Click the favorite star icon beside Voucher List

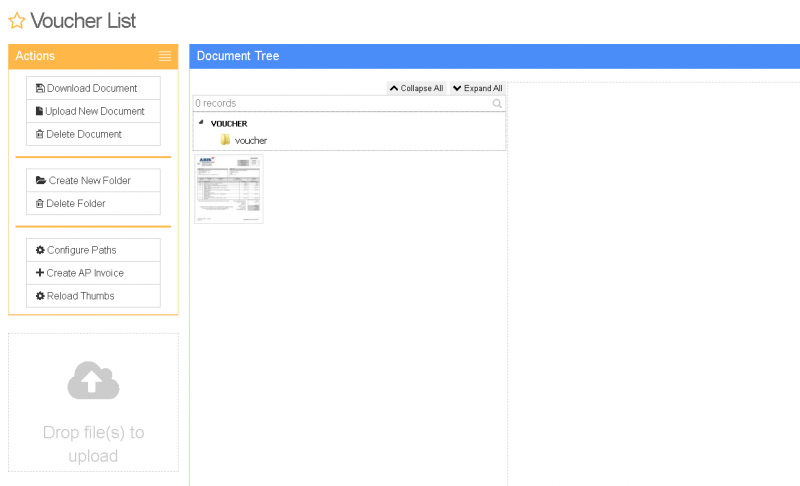tap(17, 21)
